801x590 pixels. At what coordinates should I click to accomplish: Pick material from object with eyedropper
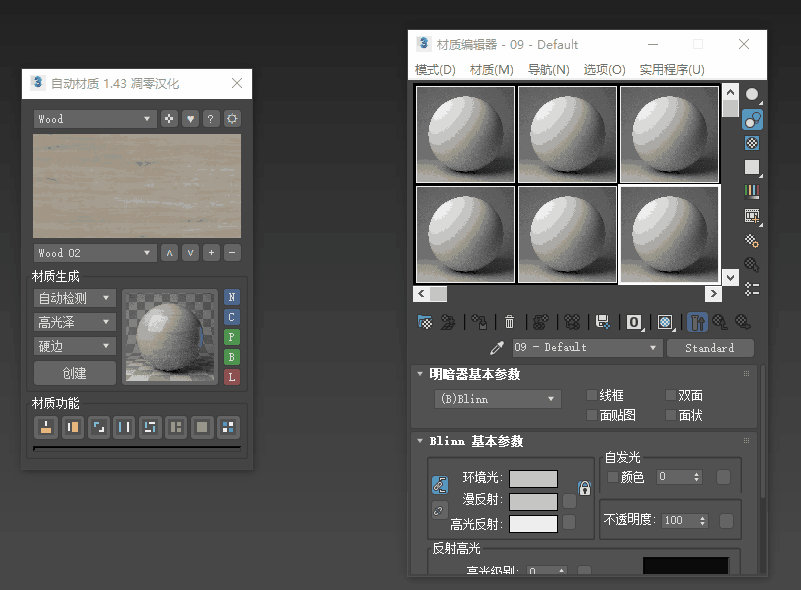coord(497,348)
